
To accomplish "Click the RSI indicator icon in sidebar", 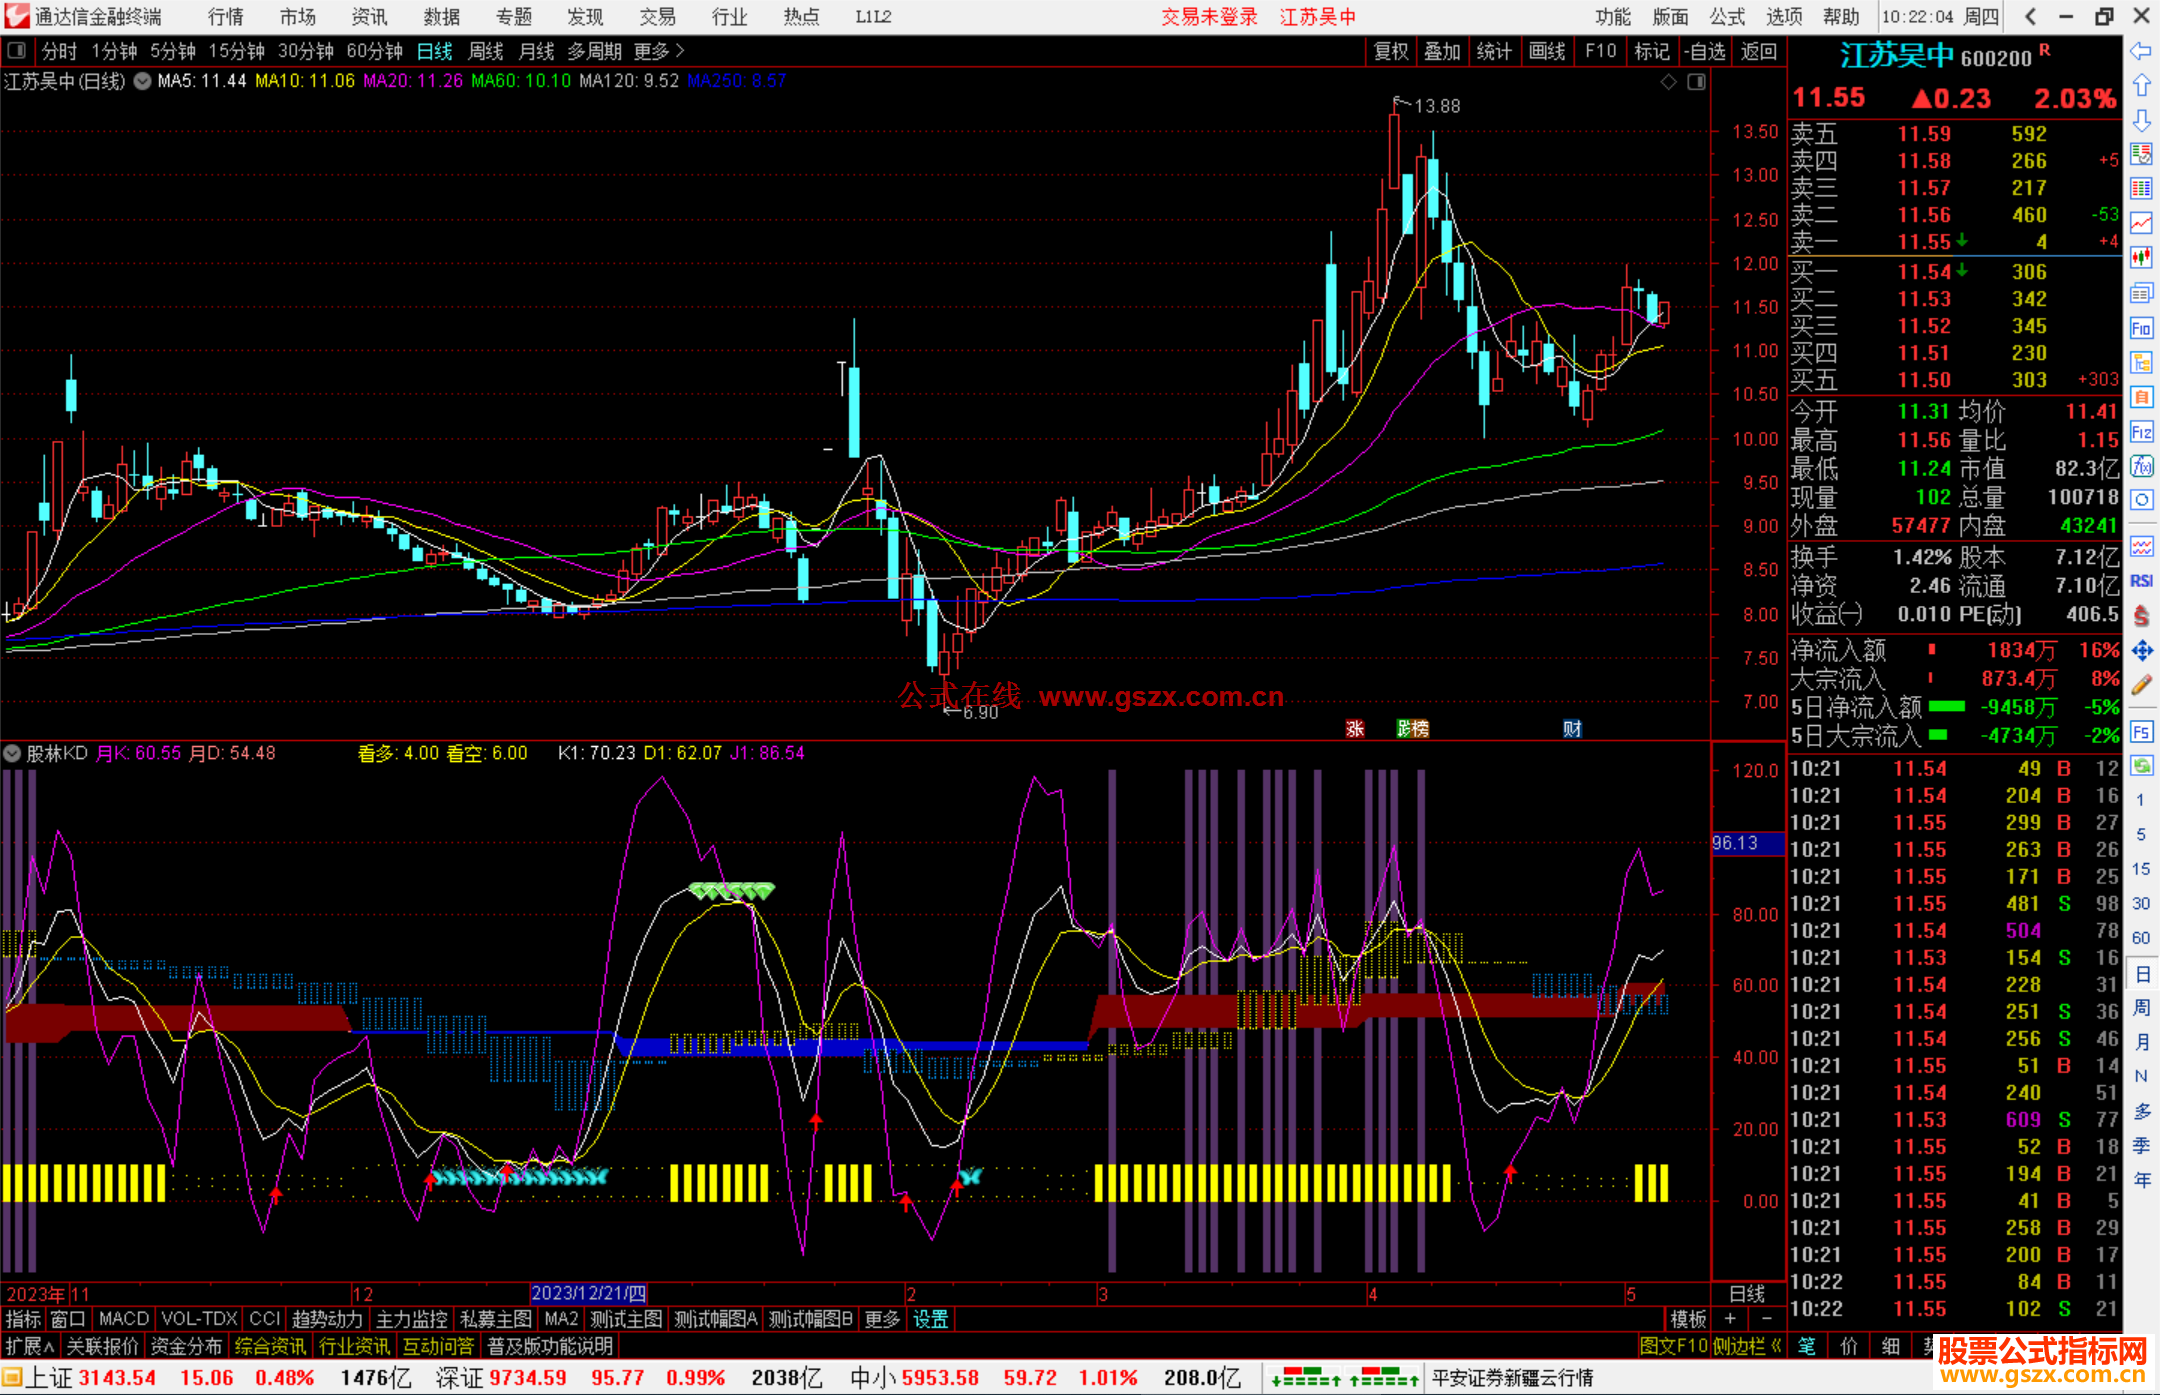I will (2141, 581).
